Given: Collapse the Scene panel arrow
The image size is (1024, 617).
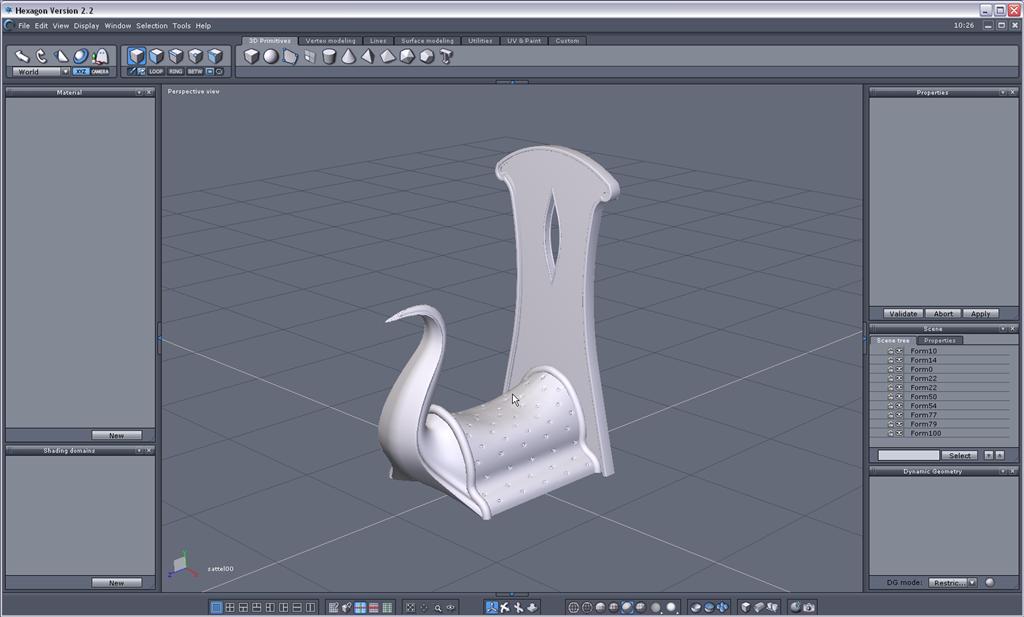Looking at the screenshot, I should tap(1002, 329).
